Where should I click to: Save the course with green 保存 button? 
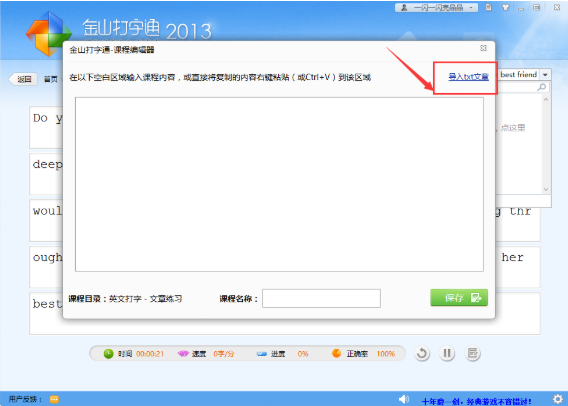click(459, 298)
